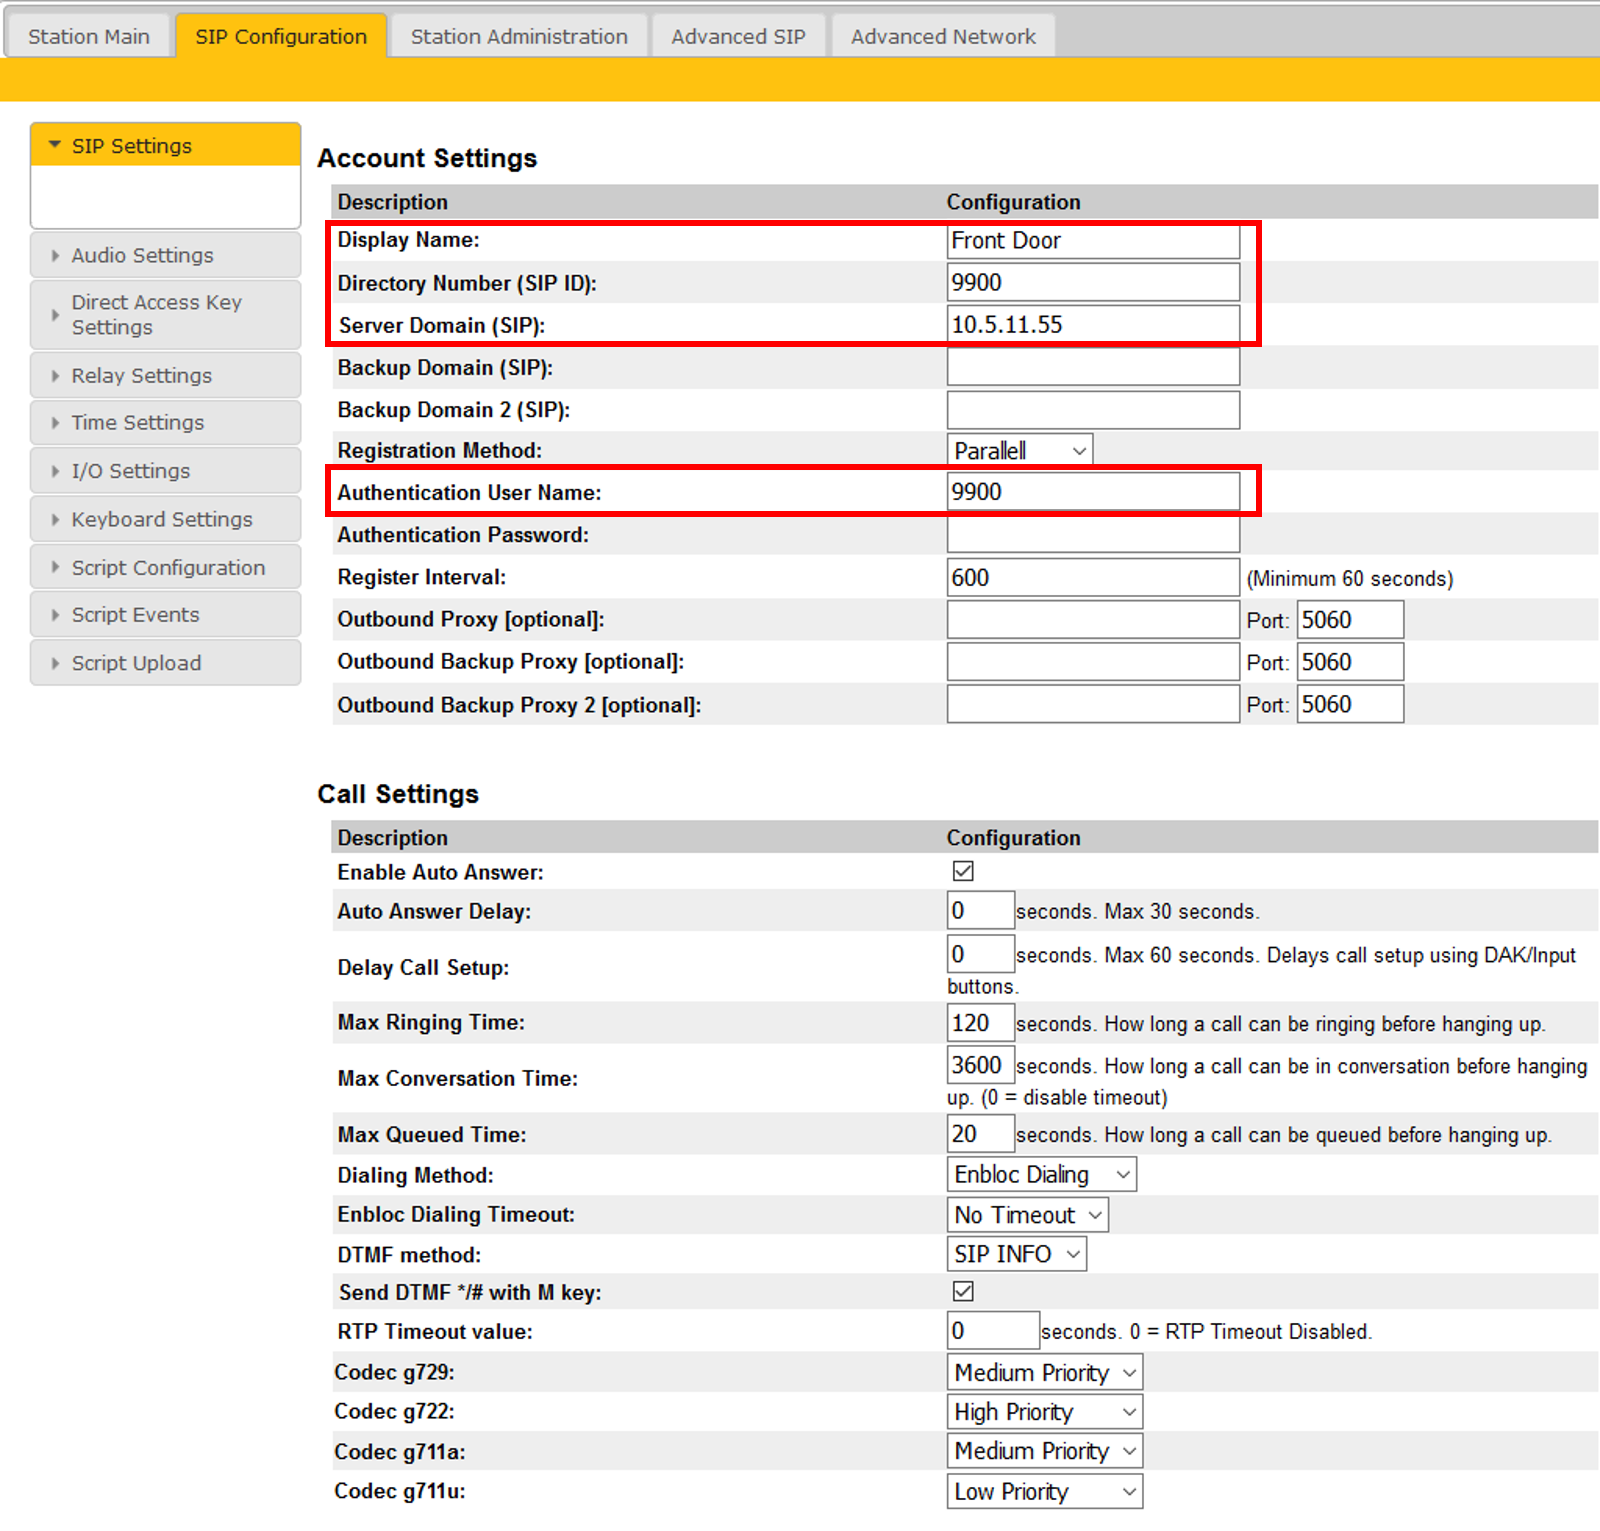Image resolution: width=1600 pixels, height=1531 pixels.
Task: Click the Max Ringing Time field
Action: [980, 1023]
